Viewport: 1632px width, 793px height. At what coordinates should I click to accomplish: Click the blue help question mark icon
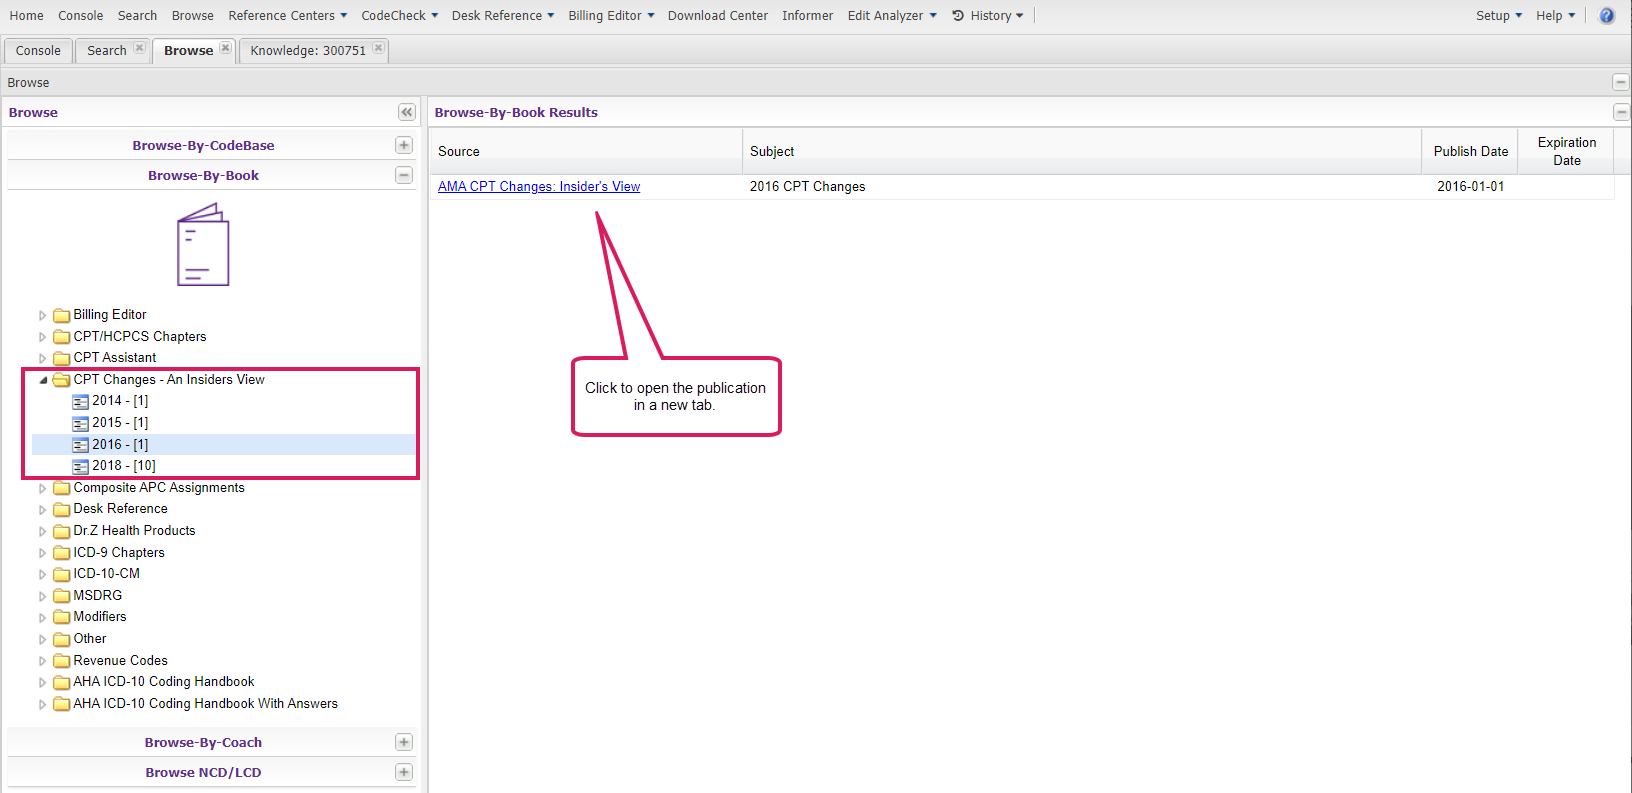1606,16
